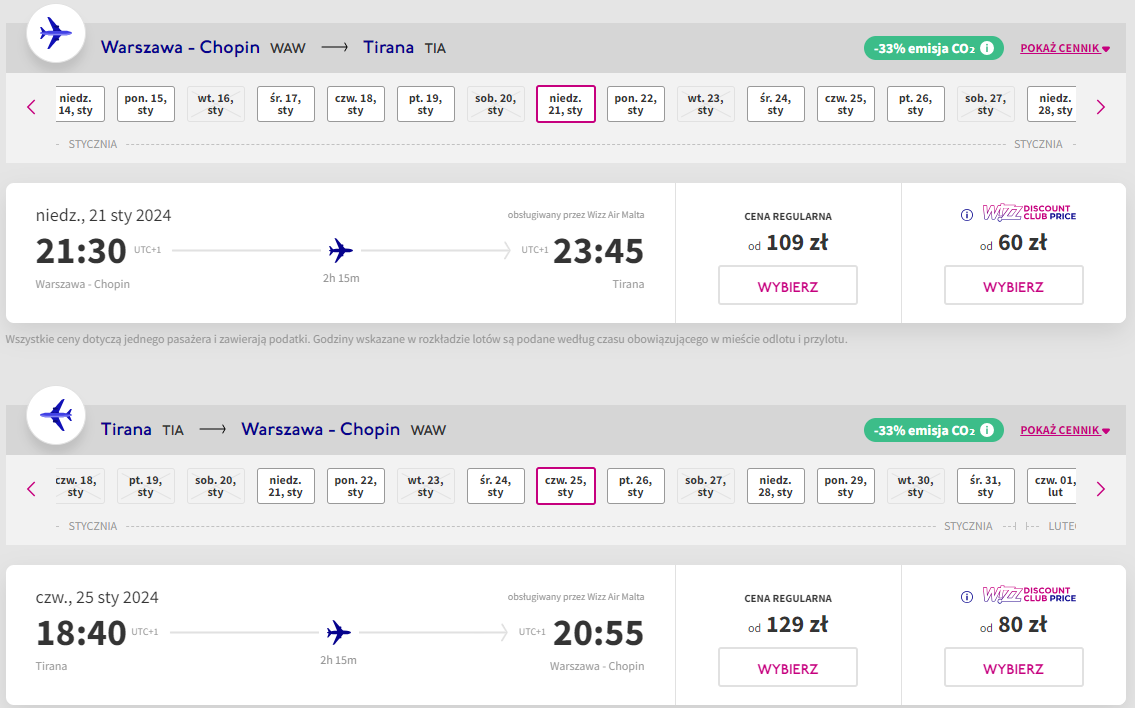Select outbound date śr. 17, sty
Image resolution: width=1135 pixels, height=708 pixels.
click(x=285, y=104)
